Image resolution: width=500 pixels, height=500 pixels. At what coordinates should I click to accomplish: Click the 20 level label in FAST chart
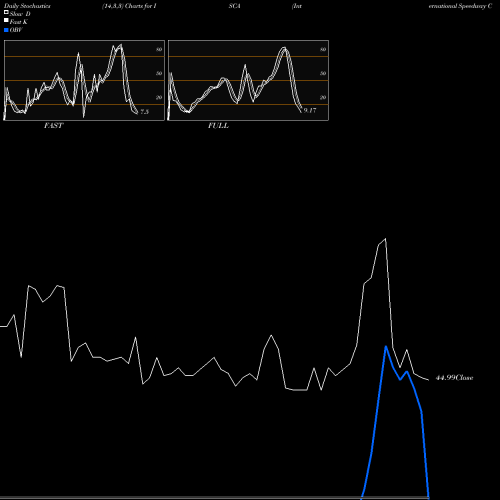pyautogui.click(x=159, y=97)
